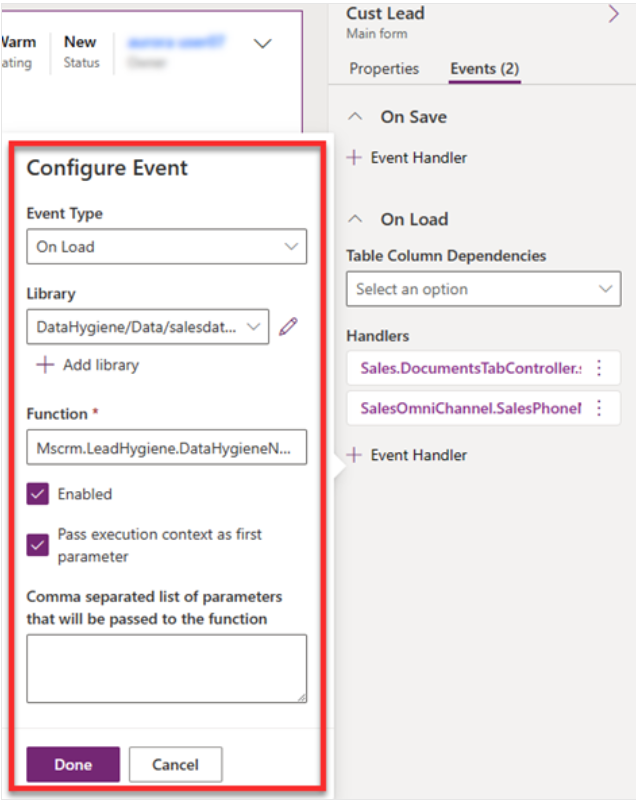The image size is (636, 809).
Task: Click the Done button
Action: pos(73,764)
